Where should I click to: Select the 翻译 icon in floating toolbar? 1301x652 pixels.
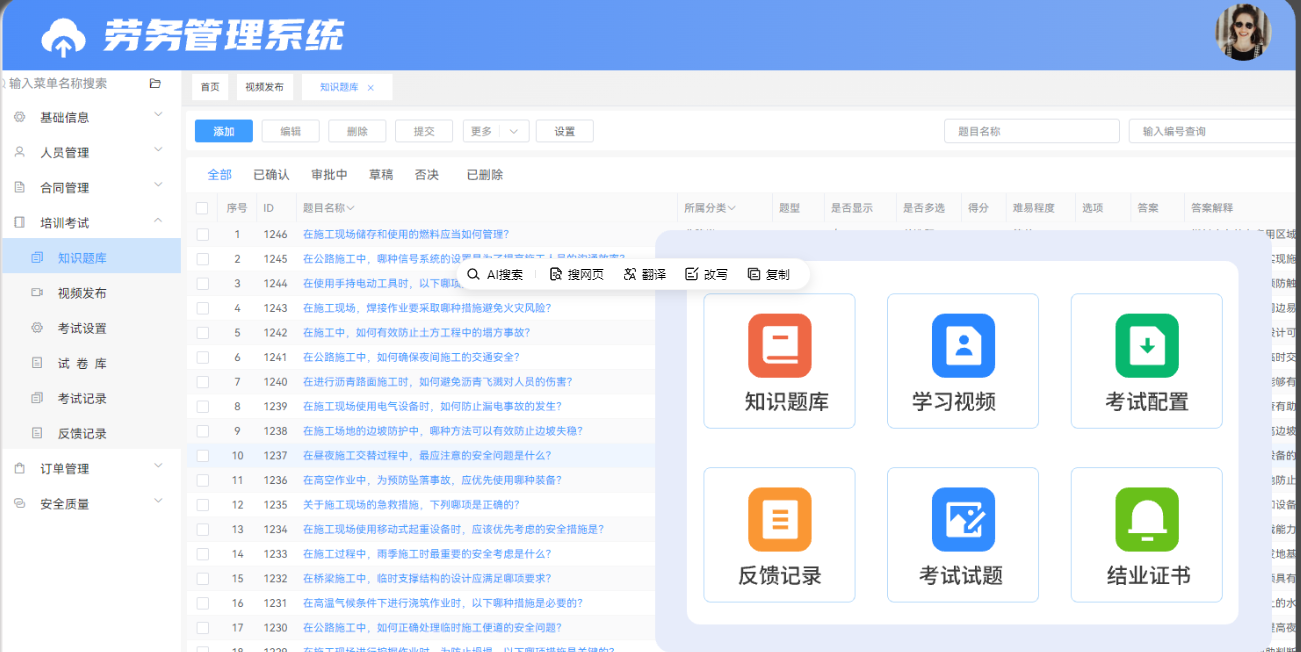(644, 273)
